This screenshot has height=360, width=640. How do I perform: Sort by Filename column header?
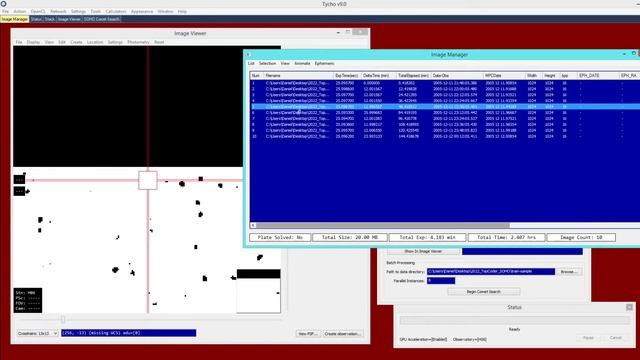click(x=298, y=76)
